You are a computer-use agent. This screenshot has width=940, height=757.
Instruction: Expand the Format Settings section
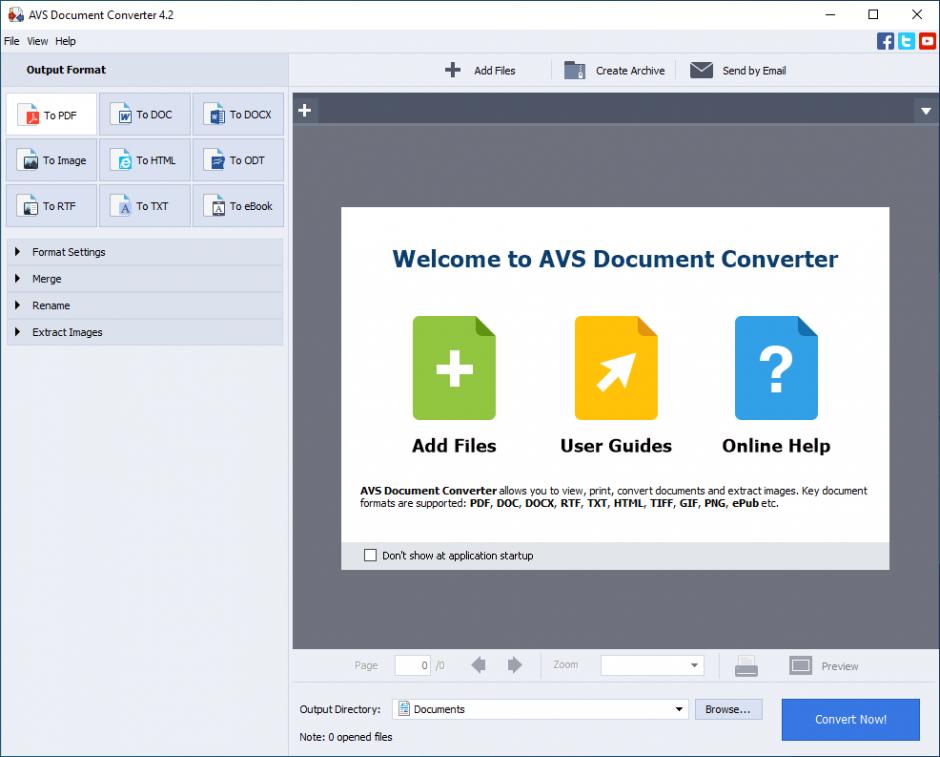click(144, 252)
